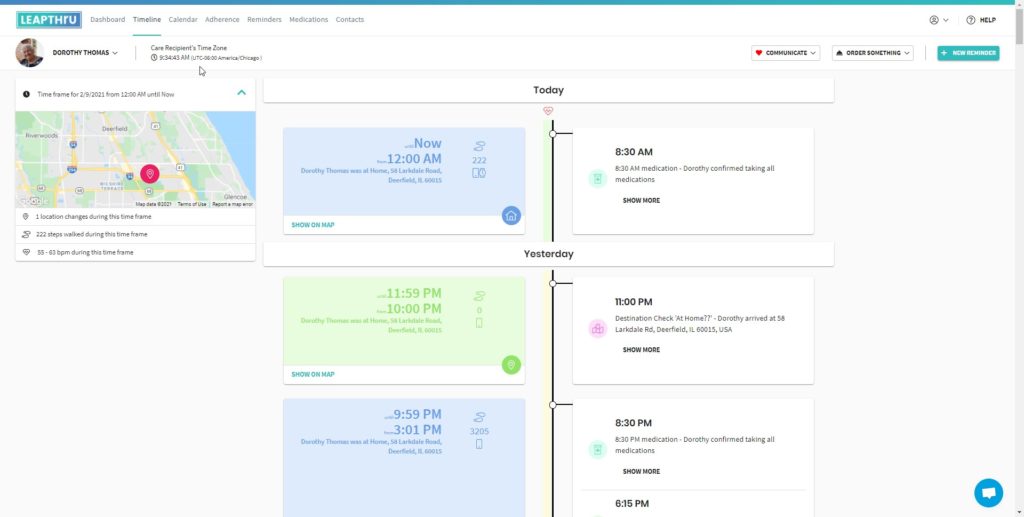Expand the Communicate dropdown
The width and height of the screenshot is (1024, 517).
click(785, 53)
